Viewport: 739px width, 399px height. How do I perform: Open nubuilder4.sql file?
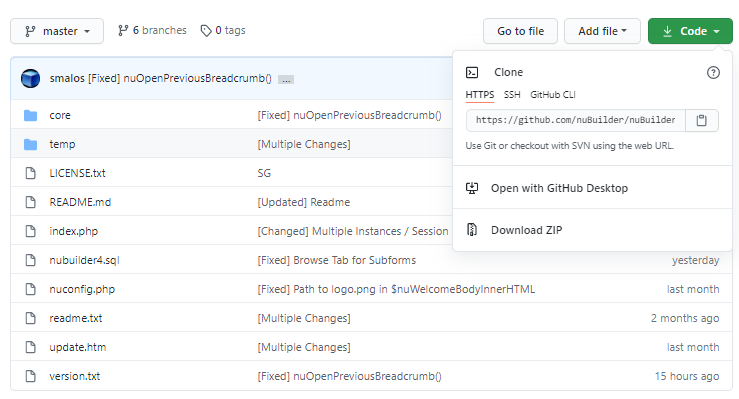[x=84, y=260]
